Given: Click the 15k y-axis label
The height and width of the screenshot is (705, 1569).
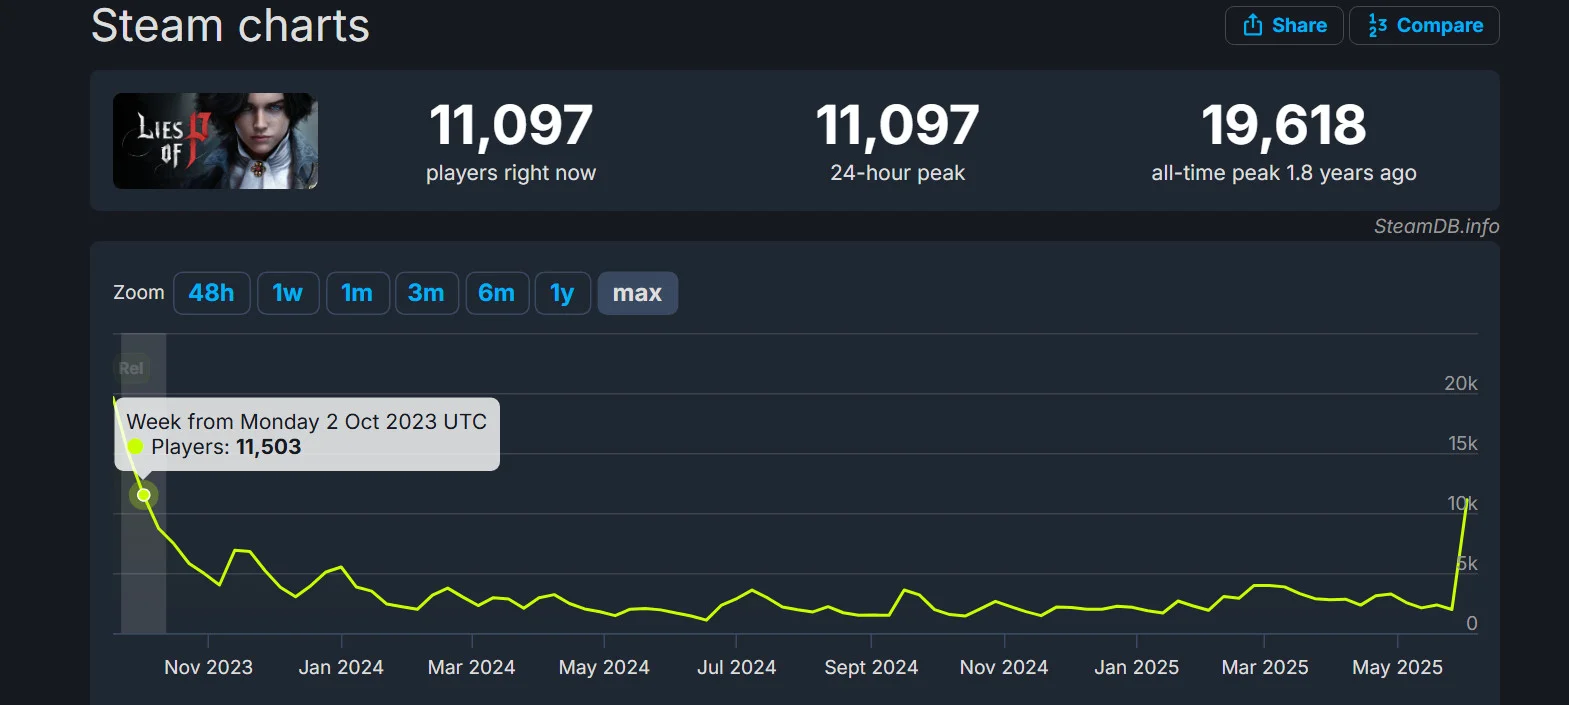Looking at the screenshot, I should point(1463,443).
